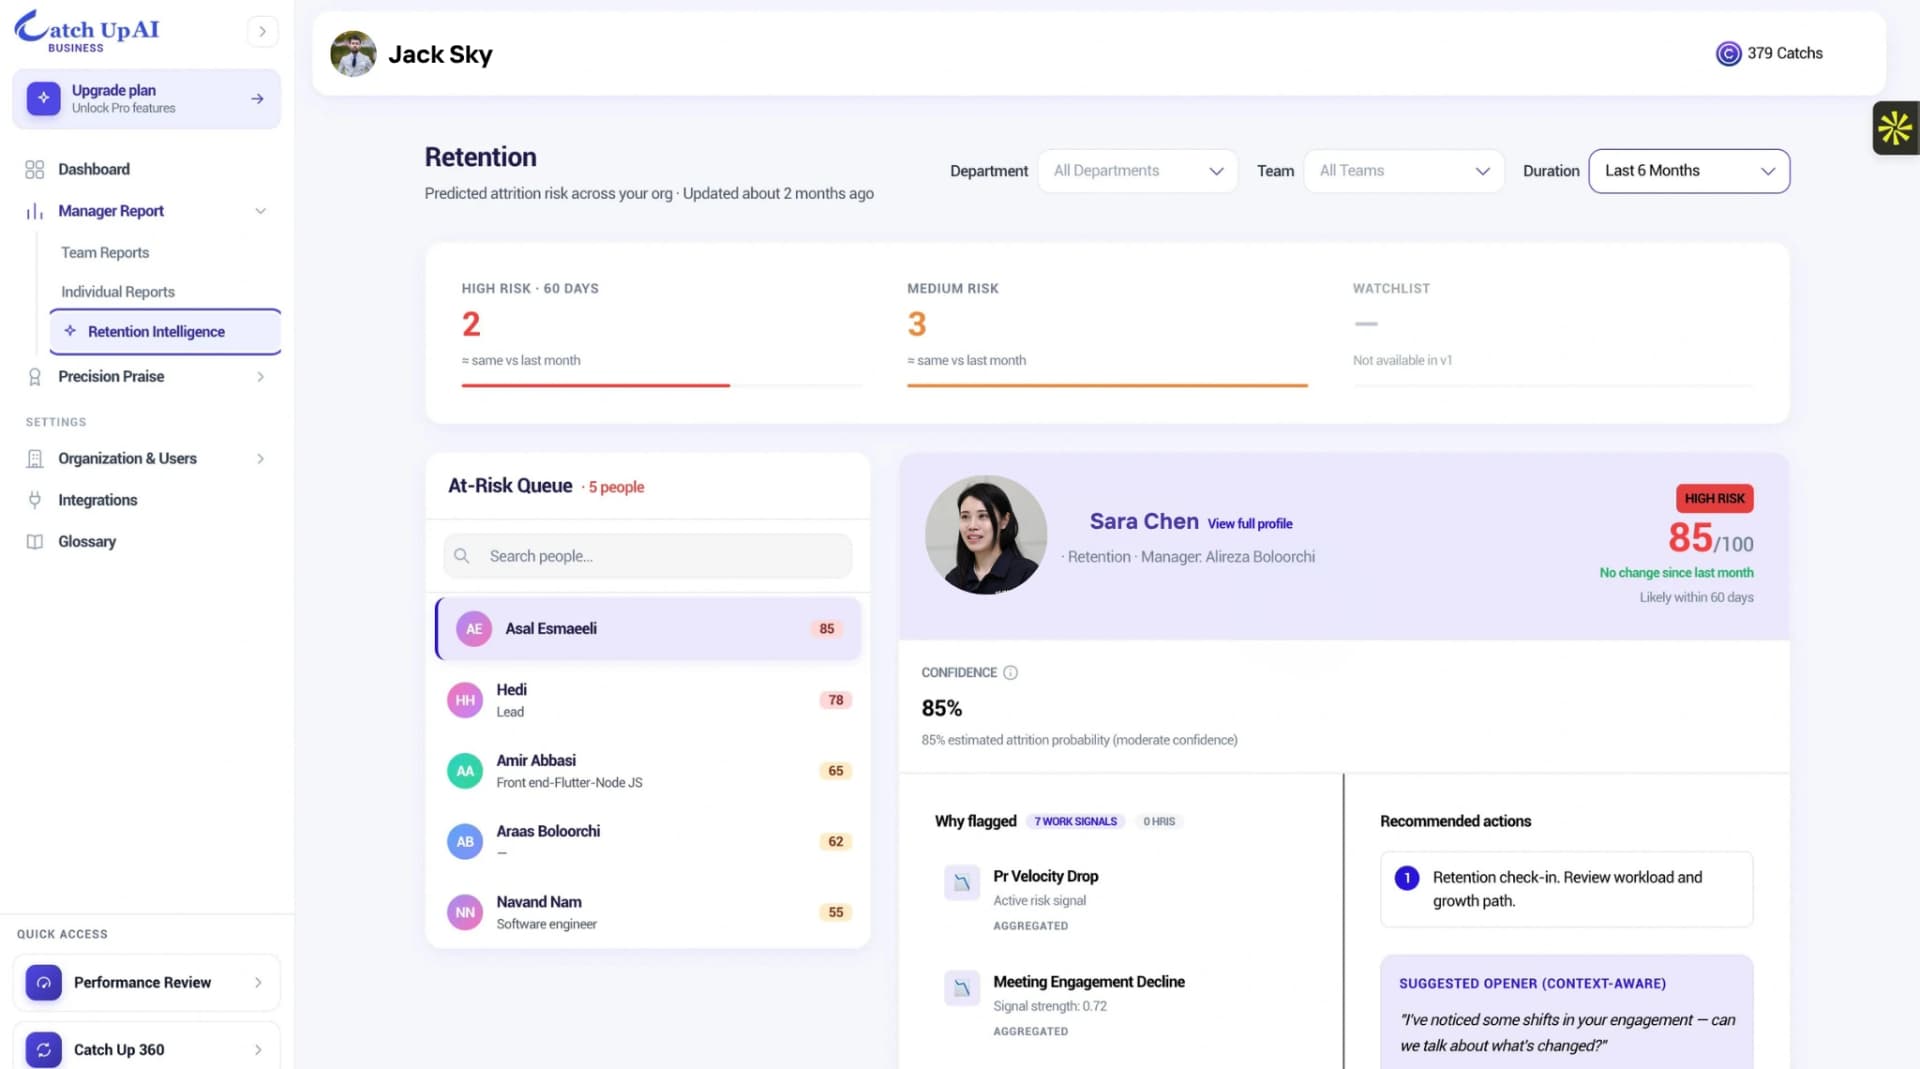Click the Medium Risk orange progress bar

tap(1107, 385)
